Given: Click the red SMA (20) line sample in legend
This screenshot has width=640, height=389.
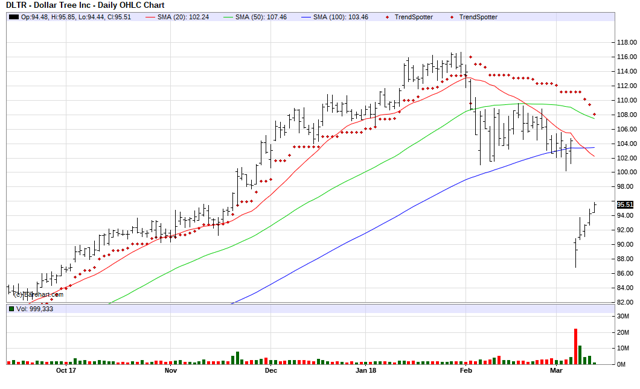Looking at the screenshot, I should pyautogui.click(x=150, y=17).
